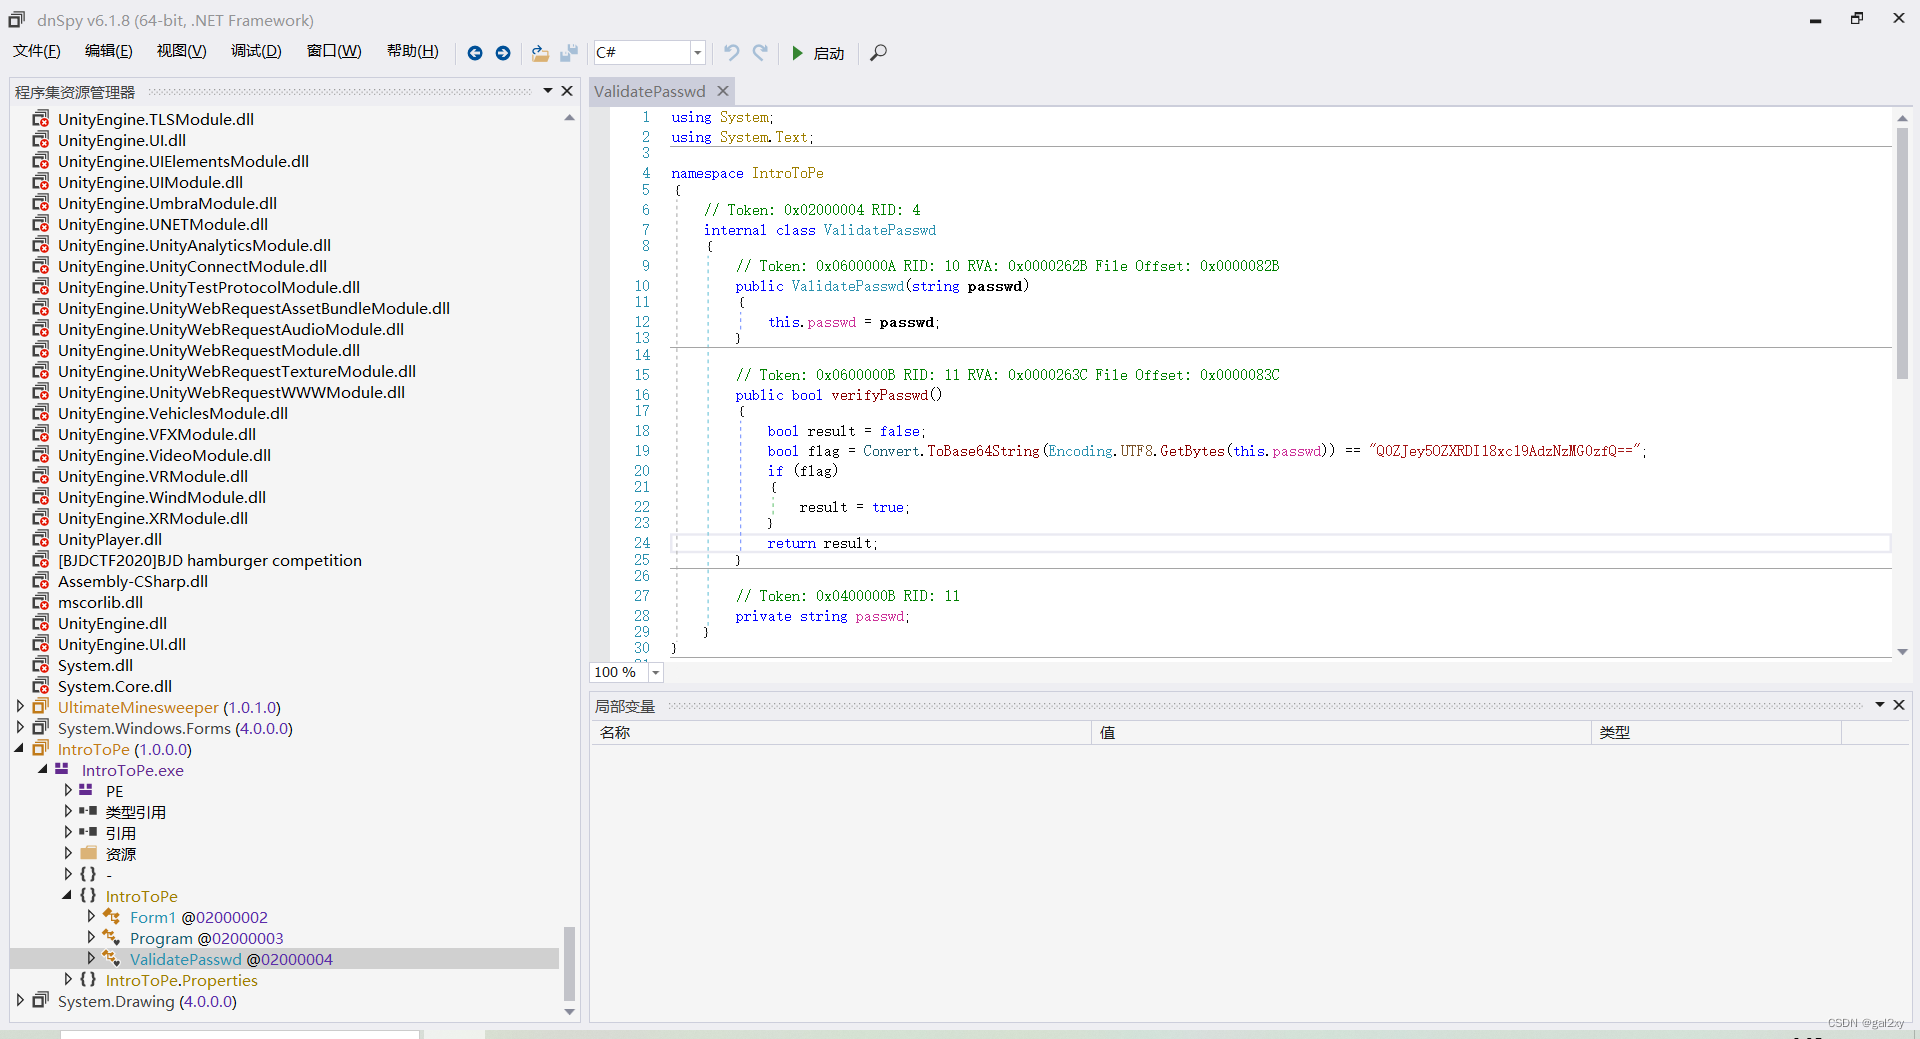Click the 资源 folder icon
Viewport: 1920px width, 1039px height.
coord(89,853)
